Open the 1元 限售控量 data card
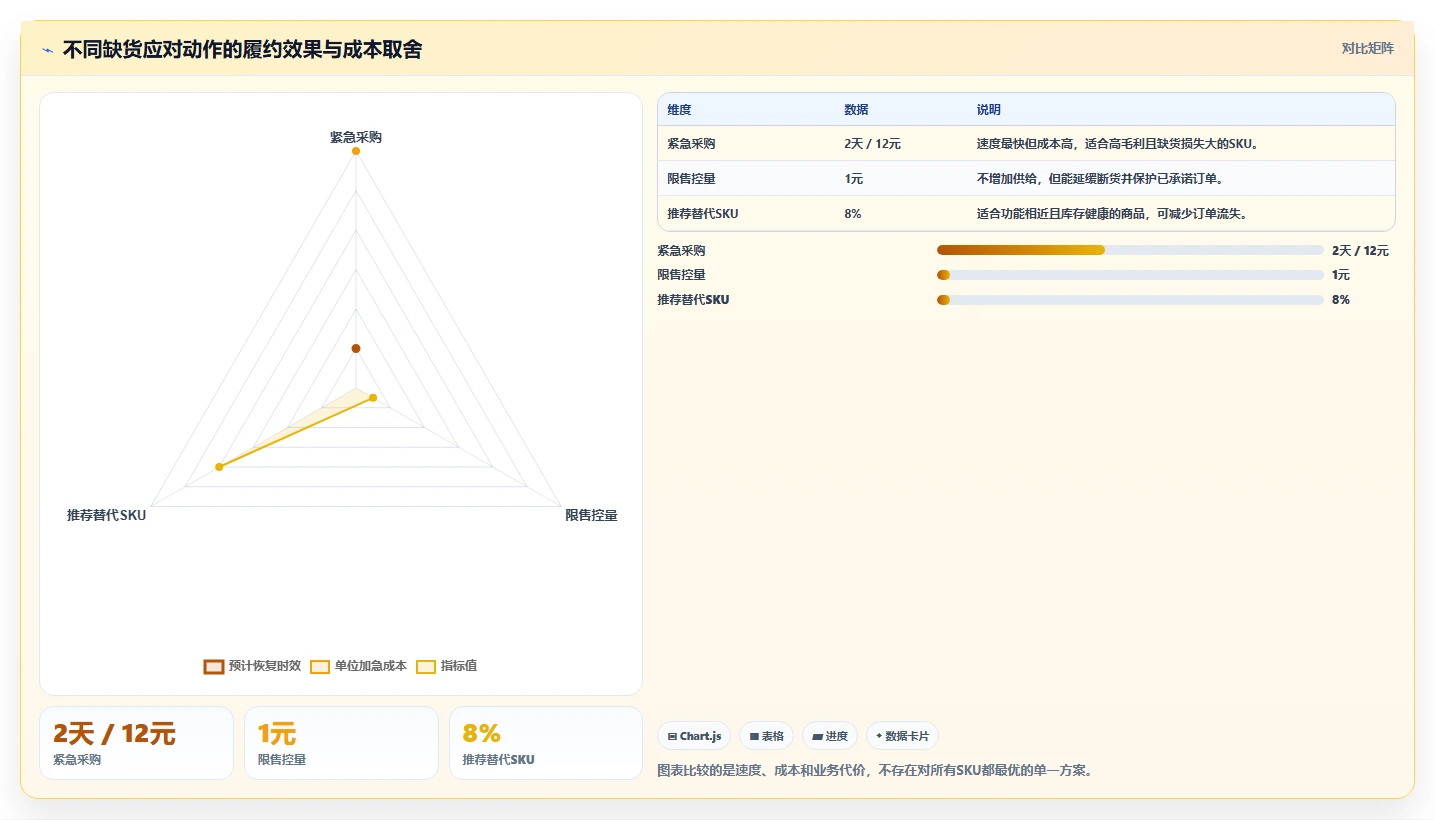The height and width of the screenshot is (820, 1435). point(341,743)
